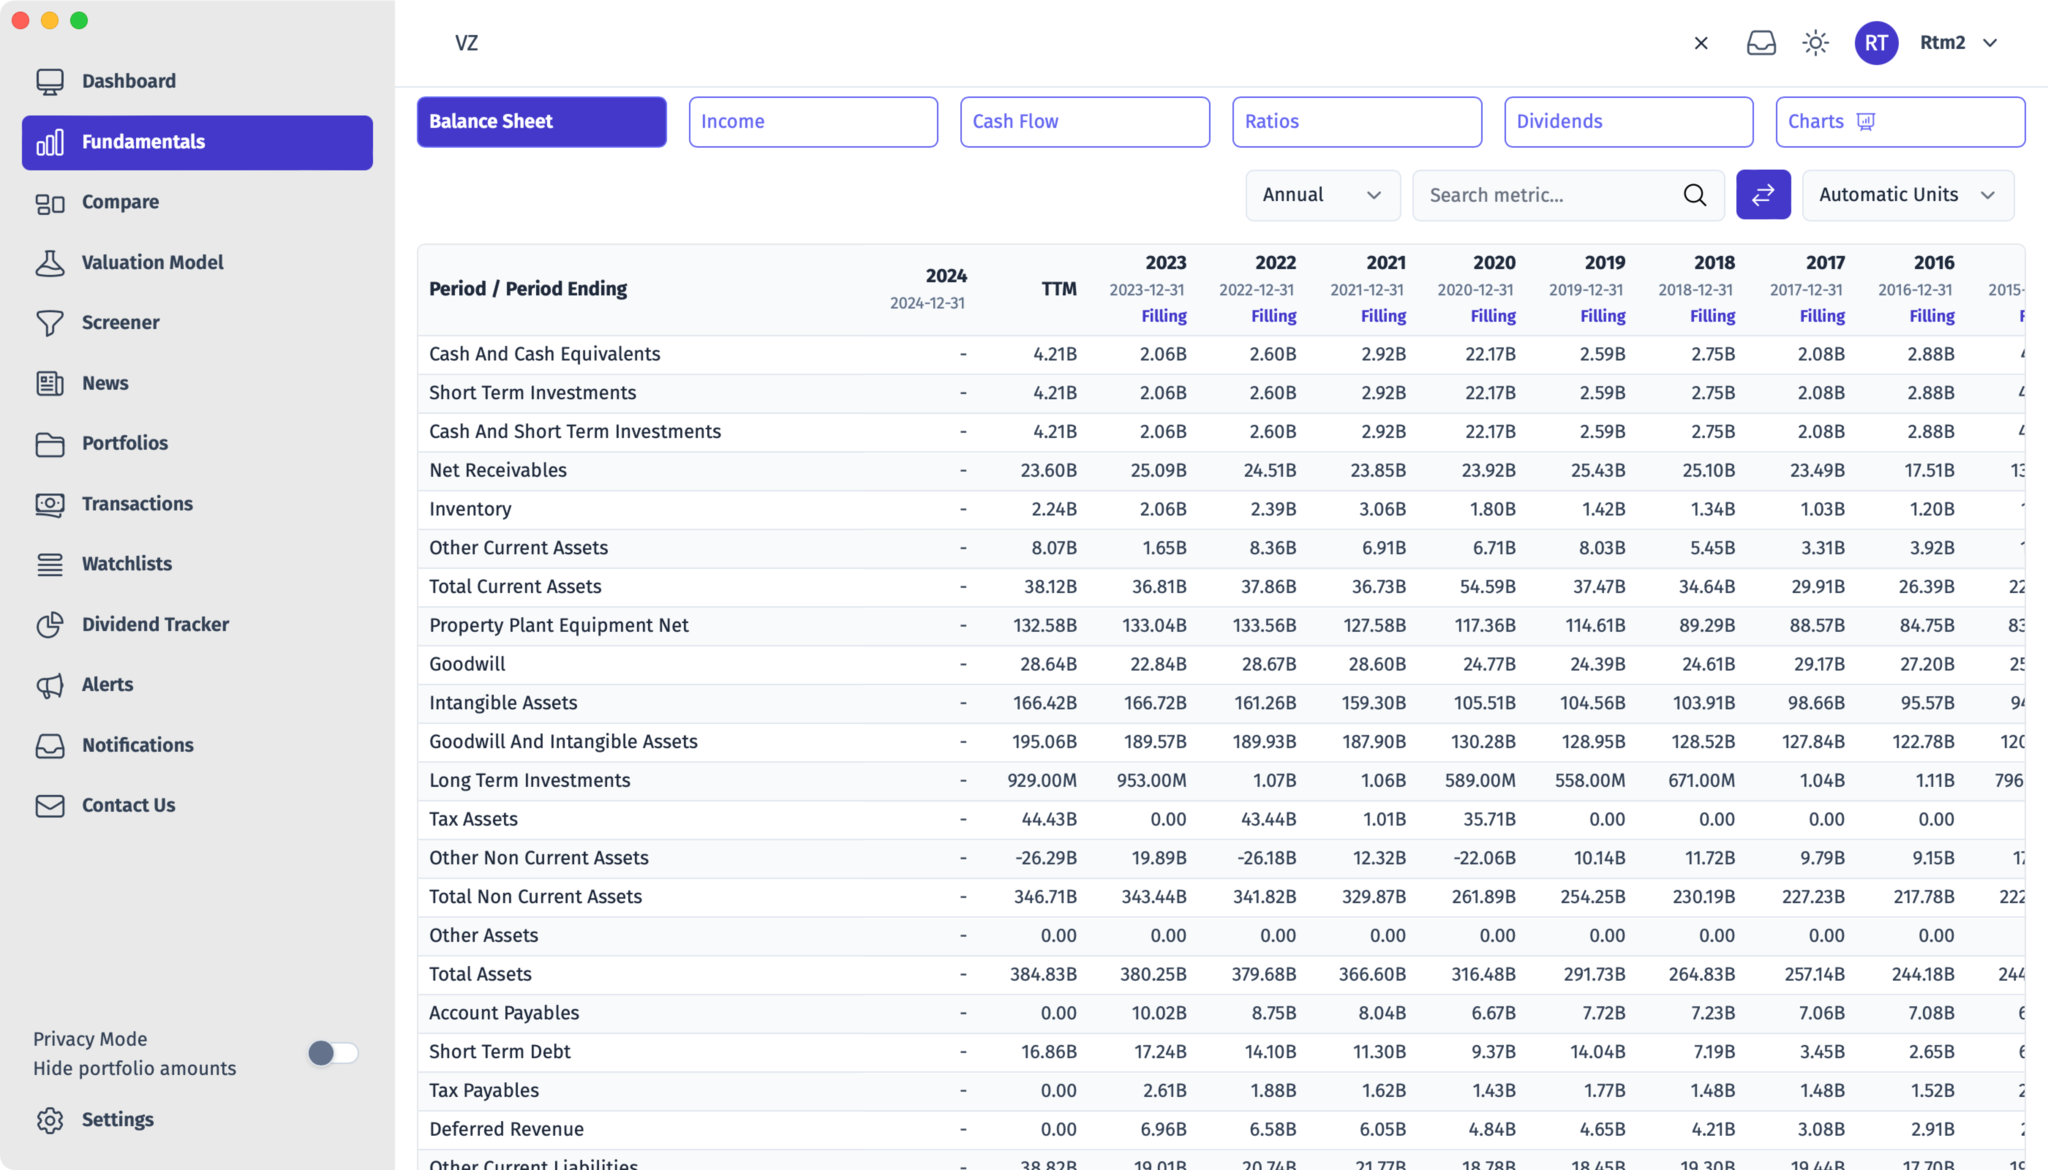Select the Cash Flow tab

point(1084,121)
